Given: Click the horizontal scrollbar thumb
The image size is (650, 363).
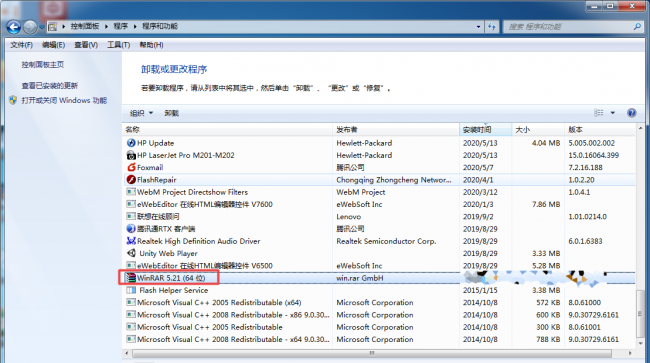Looking at the screenshot, I should tap(372, 353).
